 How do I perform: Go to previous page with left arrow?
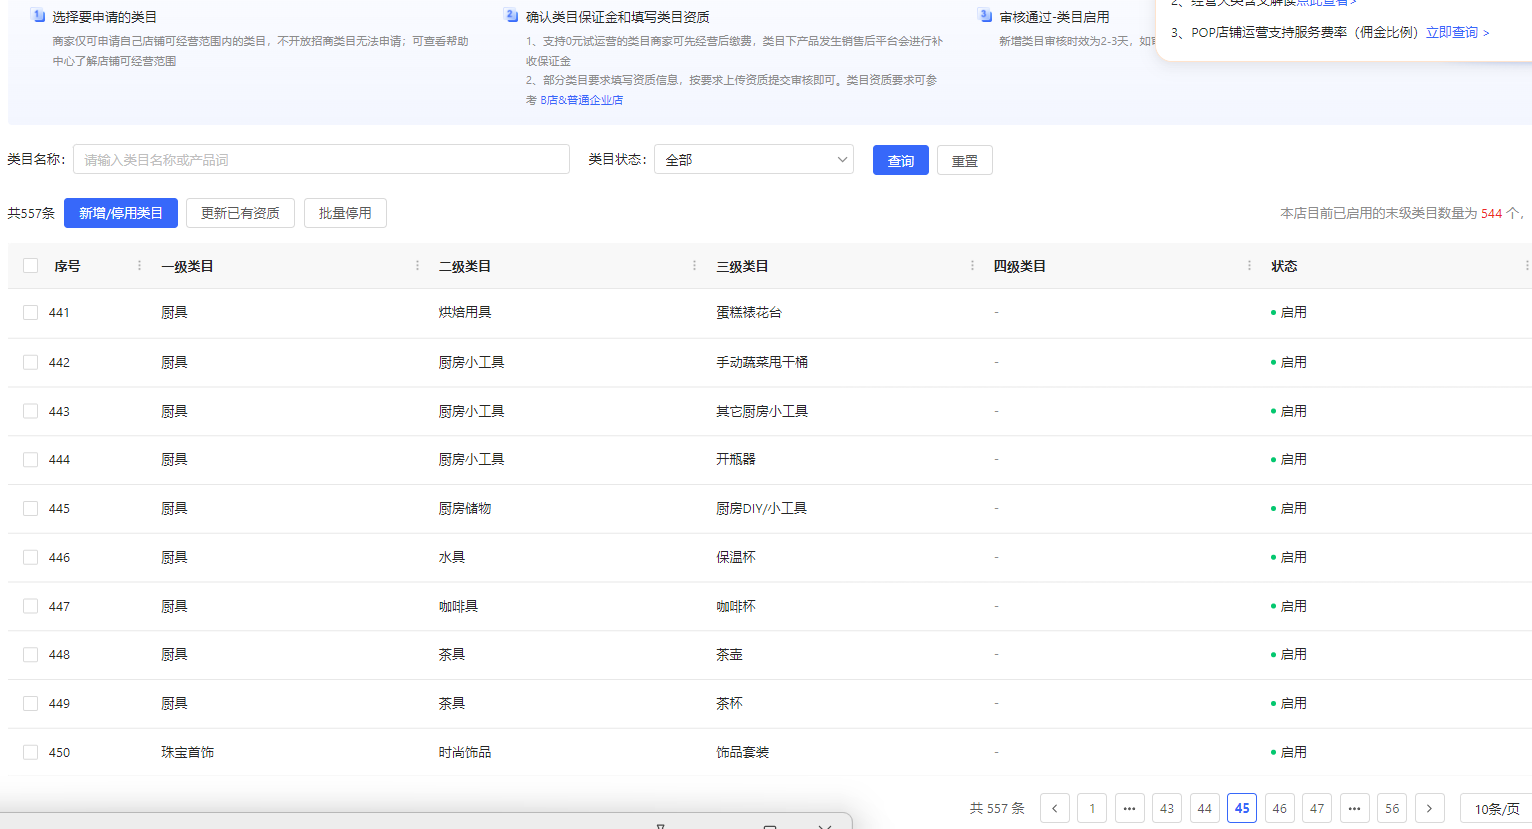[x=1054, y=808]
